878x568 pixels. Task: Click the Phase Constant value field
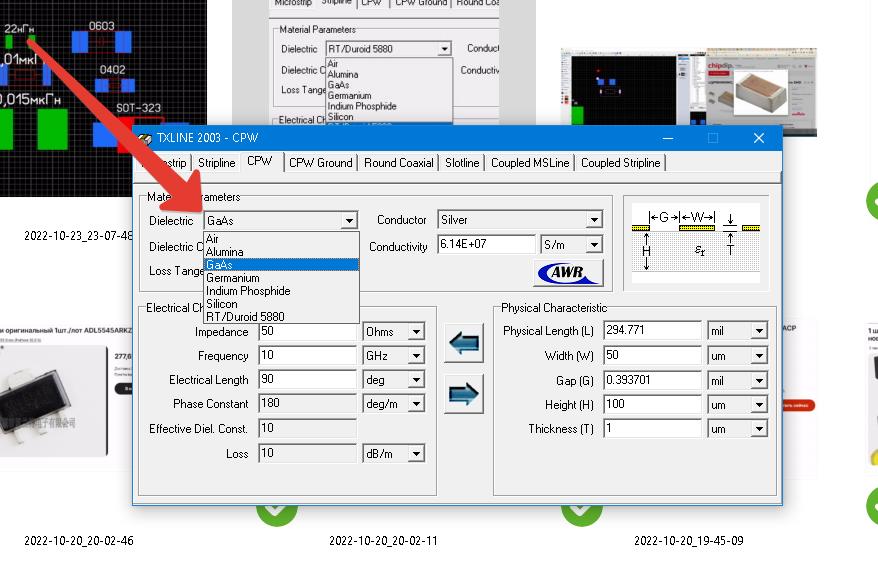point(307,404)
